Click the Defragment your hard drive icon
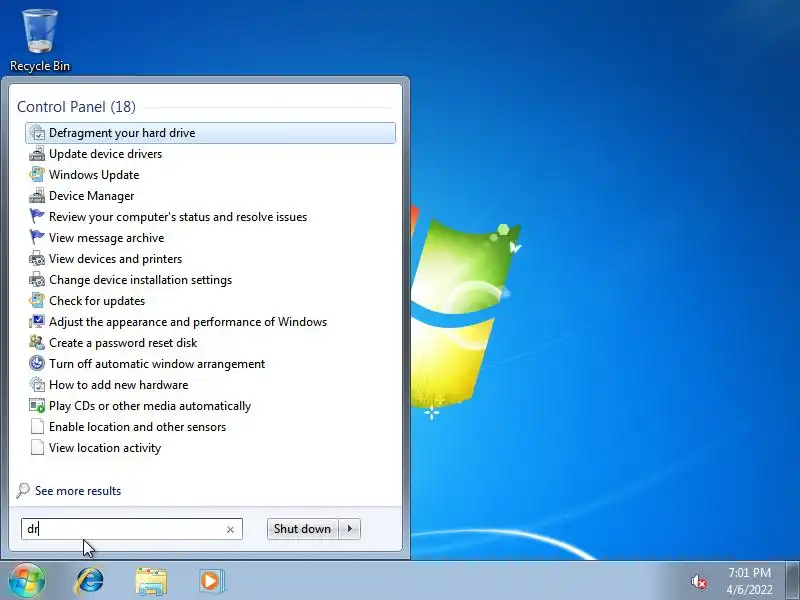 (x=37, y=133)
